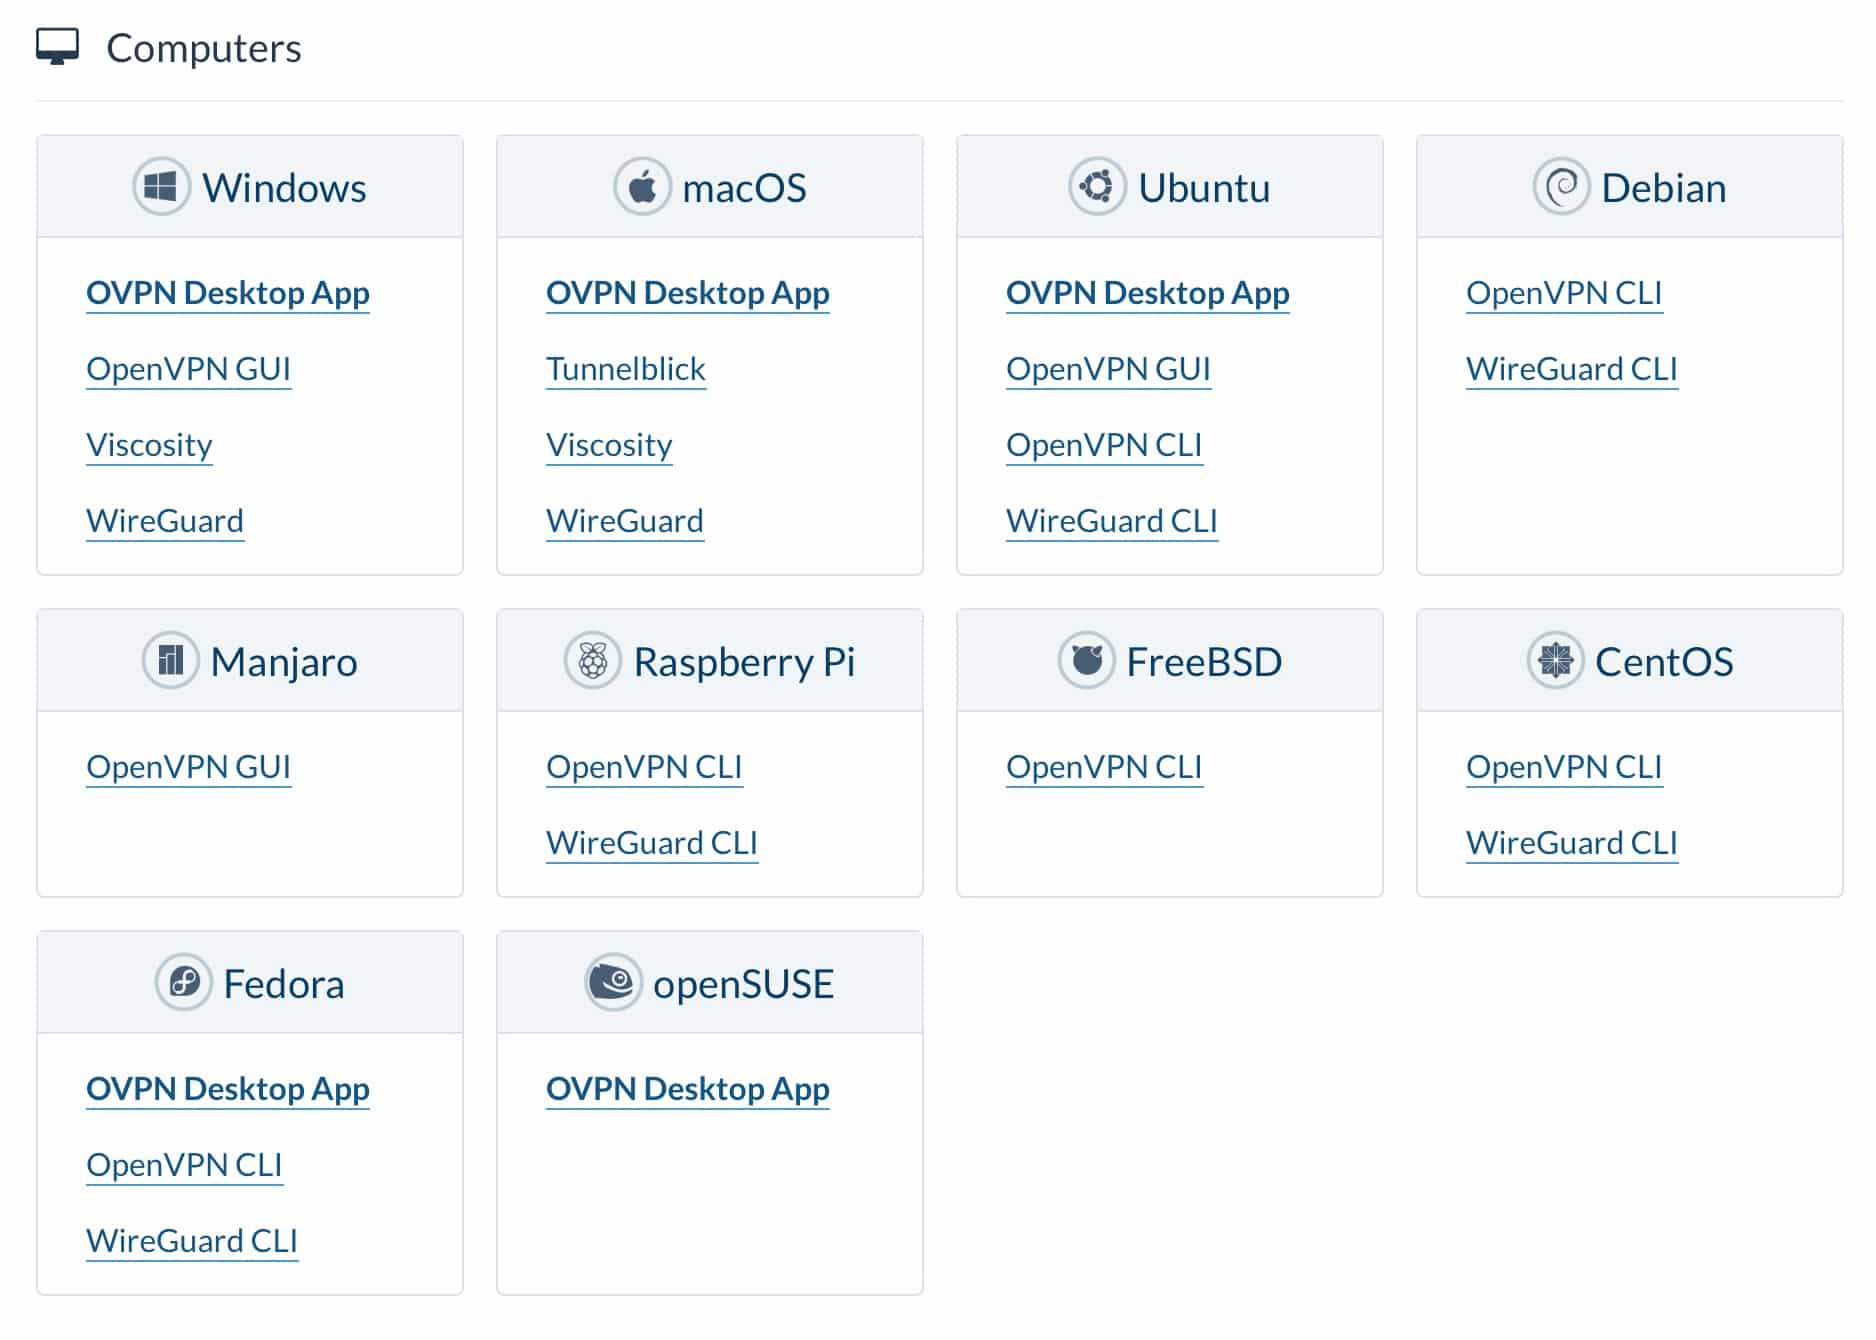This screenshot has width=1876, height=1340.
Task: Select WireGuard CLI under Debian
Action: [1572, 369]
